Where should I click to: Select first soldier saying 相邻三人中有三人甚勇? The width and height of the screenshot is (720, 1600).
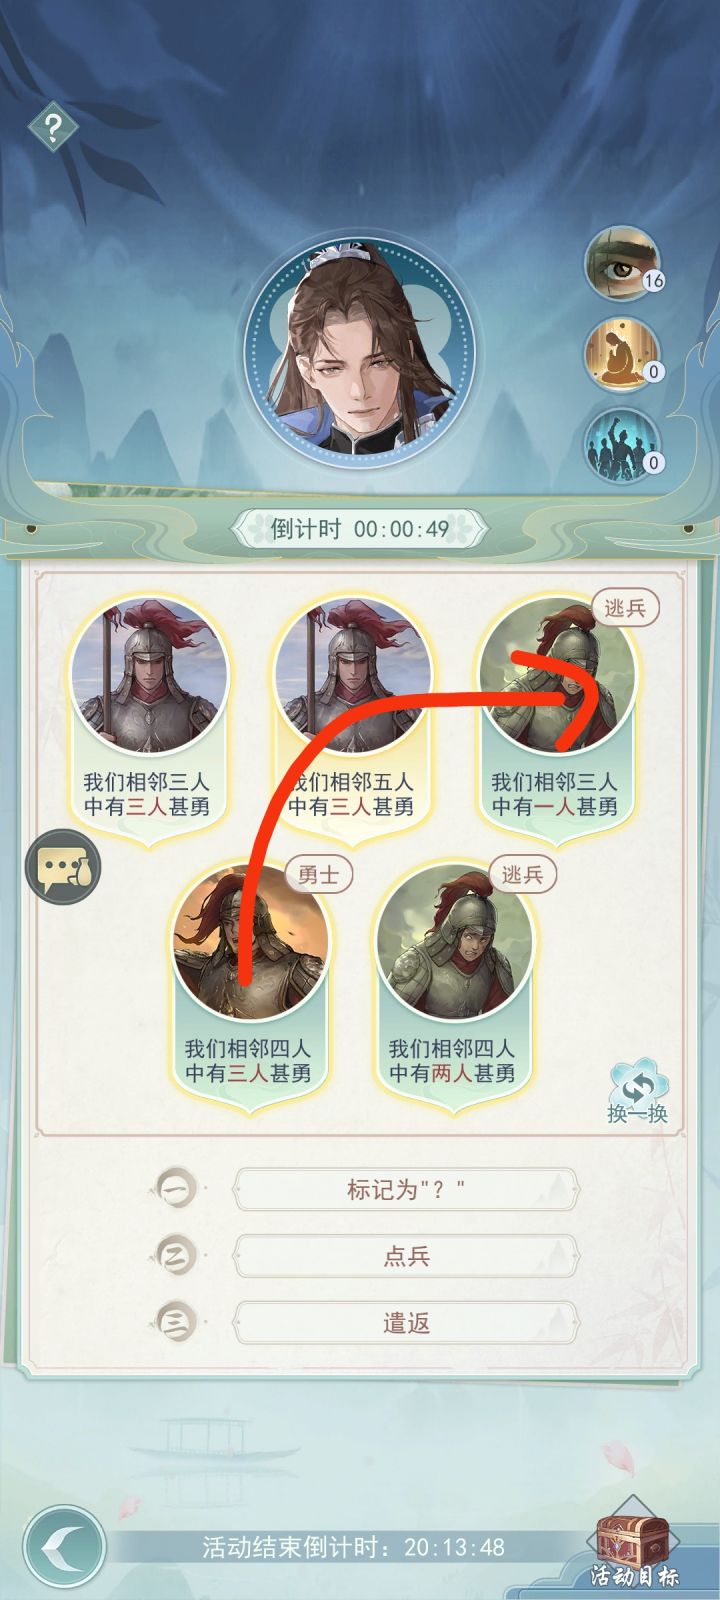(x=148, y=718)
